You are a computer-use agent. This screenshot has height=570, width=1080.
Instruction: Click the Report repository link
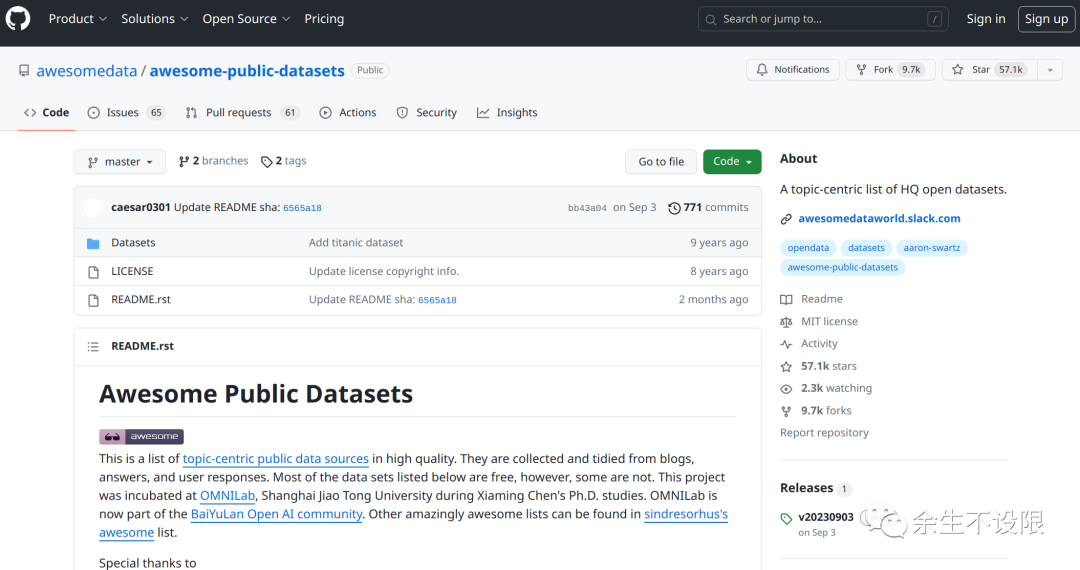coord(824,432)
